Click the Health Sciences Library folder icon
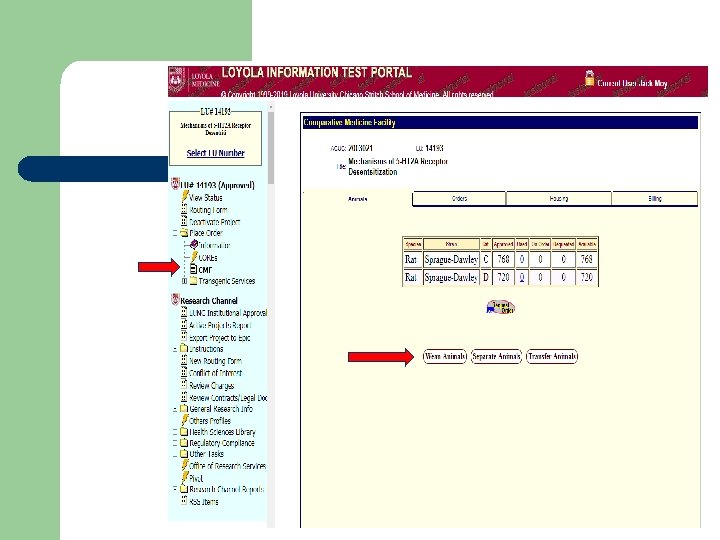720x540 pixels. click(x=184, y=431)
